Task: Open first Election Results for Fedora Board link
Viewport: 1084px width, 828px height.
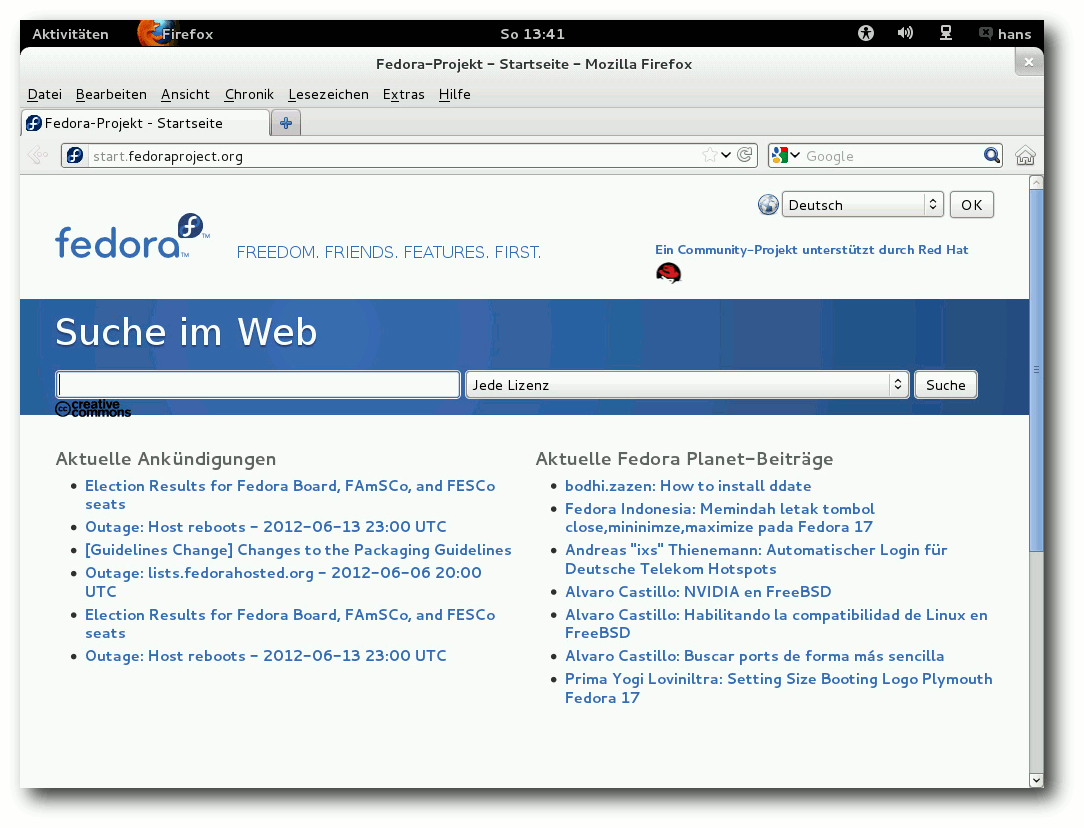Action: [290, 495]
